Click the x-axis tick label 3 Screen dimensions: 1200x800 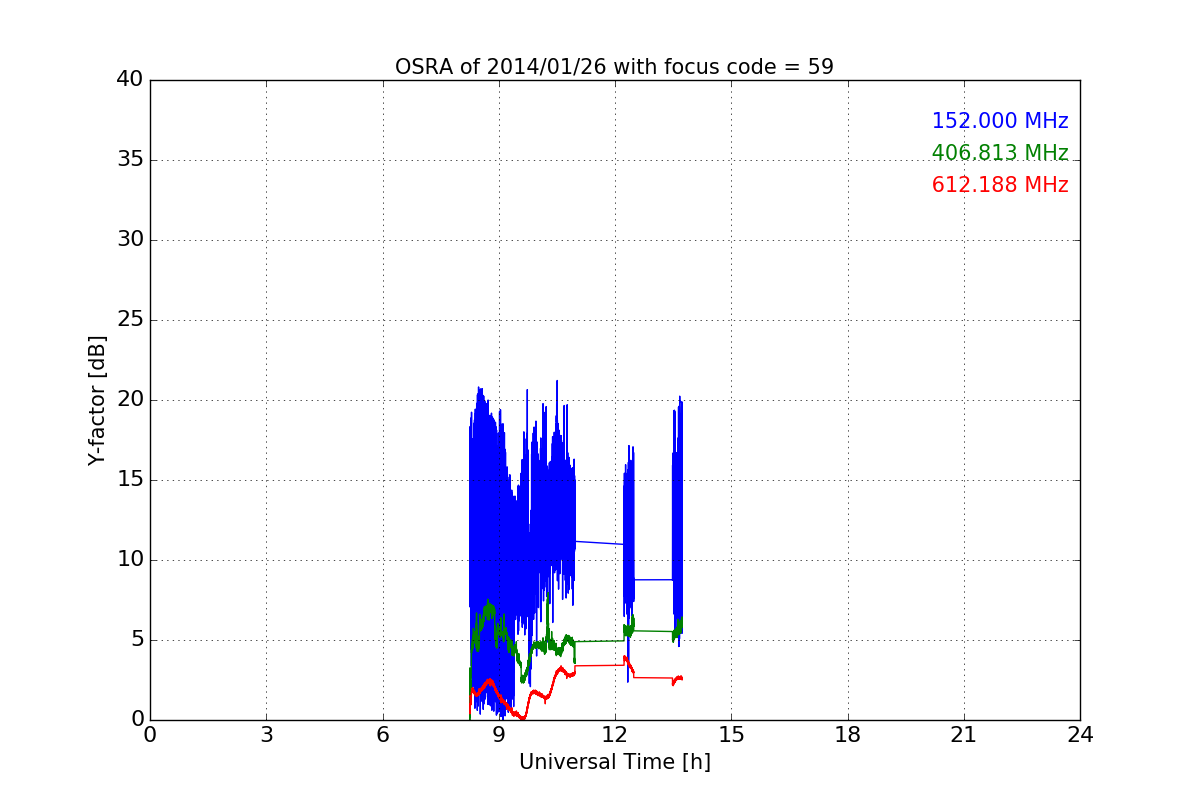(x=266, y=735)
